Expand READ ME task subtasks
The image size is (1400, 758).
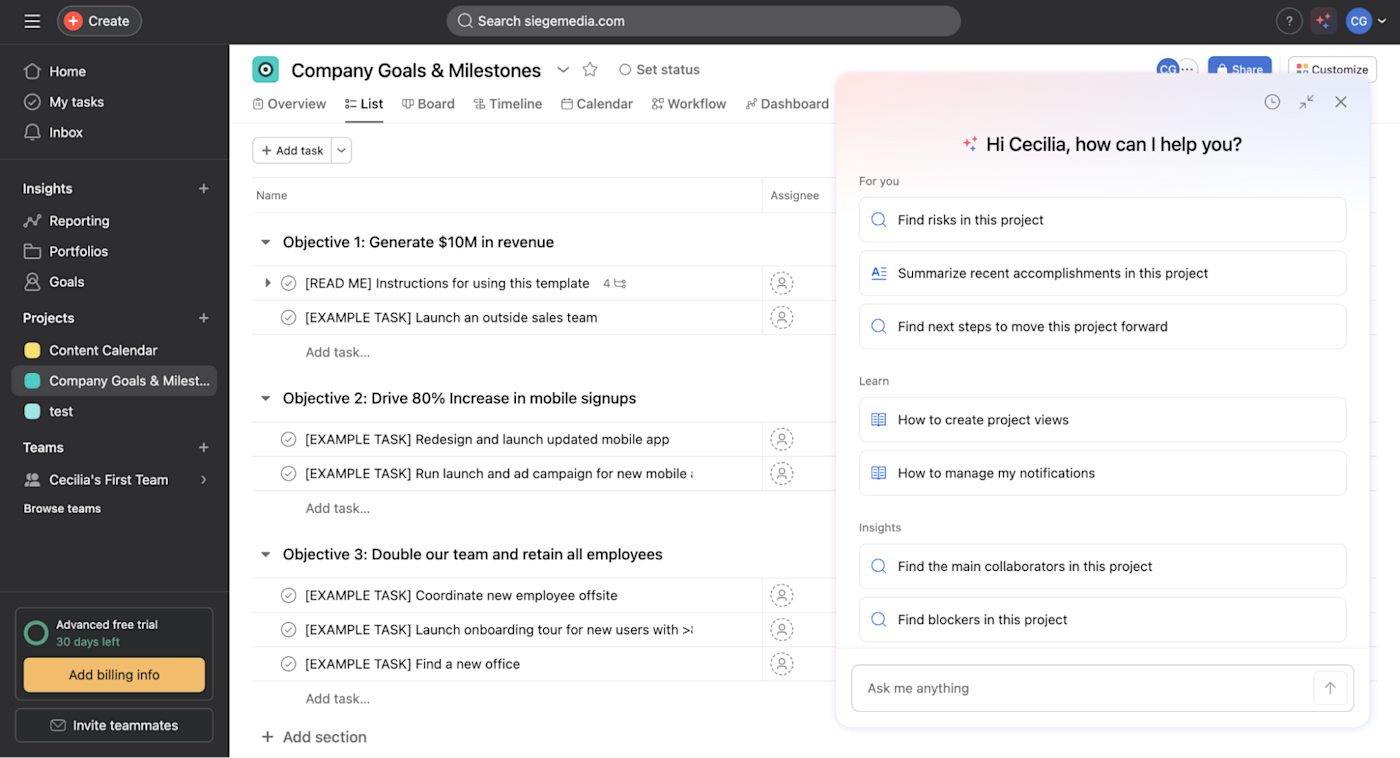point(267,284)
